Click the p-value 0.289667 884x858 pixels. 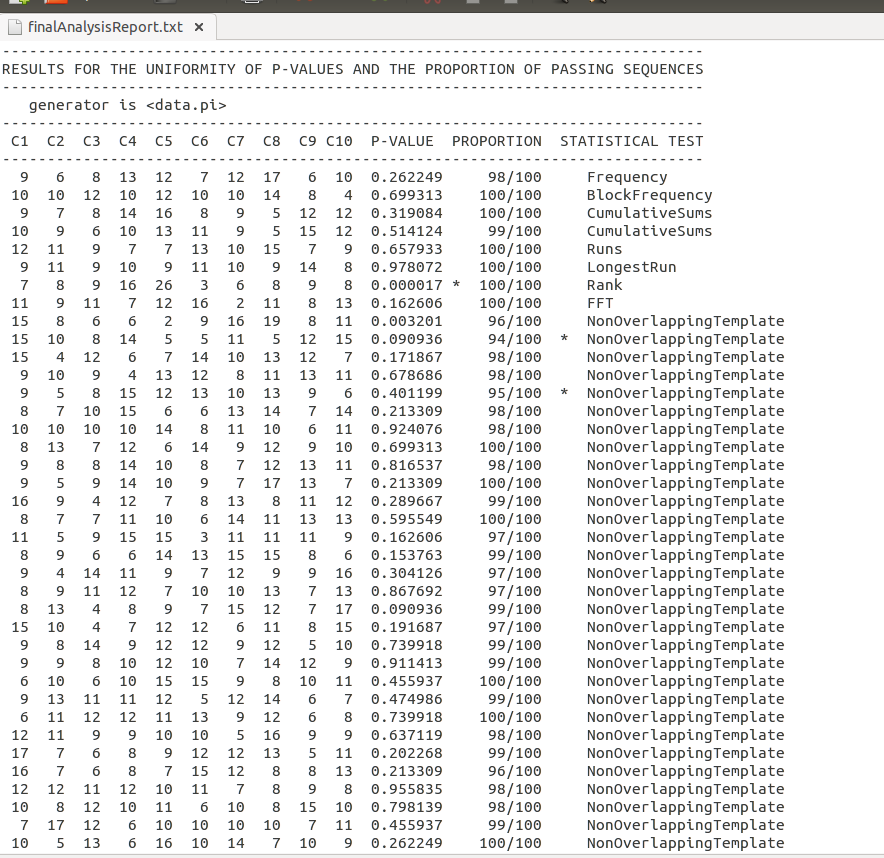point(406,501)
